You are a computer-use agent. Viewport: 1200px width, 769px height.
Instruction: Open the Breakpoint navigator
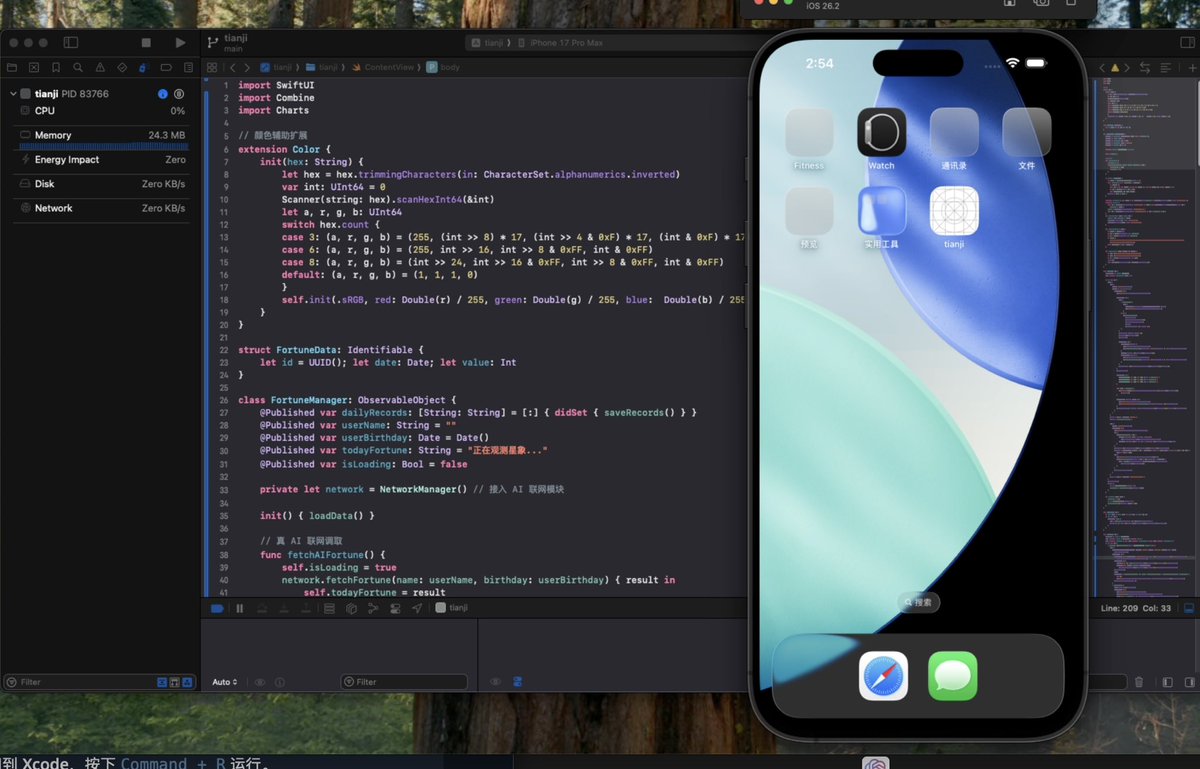click(x=166, y=68)
